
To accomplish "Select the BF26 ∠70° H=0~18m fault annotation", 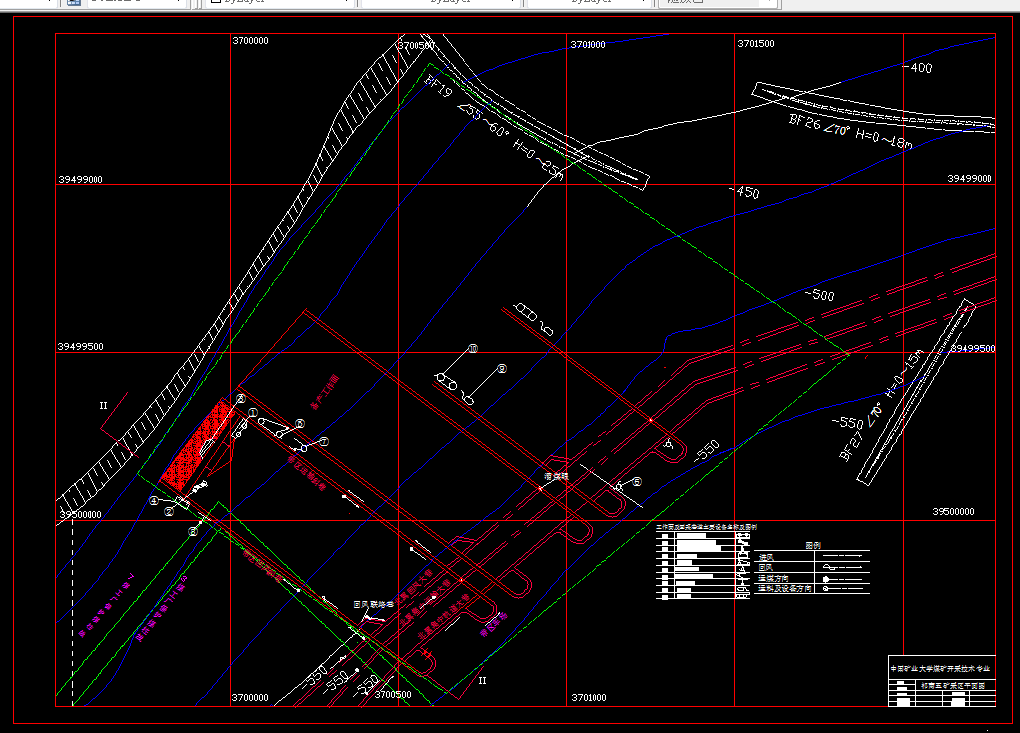I will 851,131.
